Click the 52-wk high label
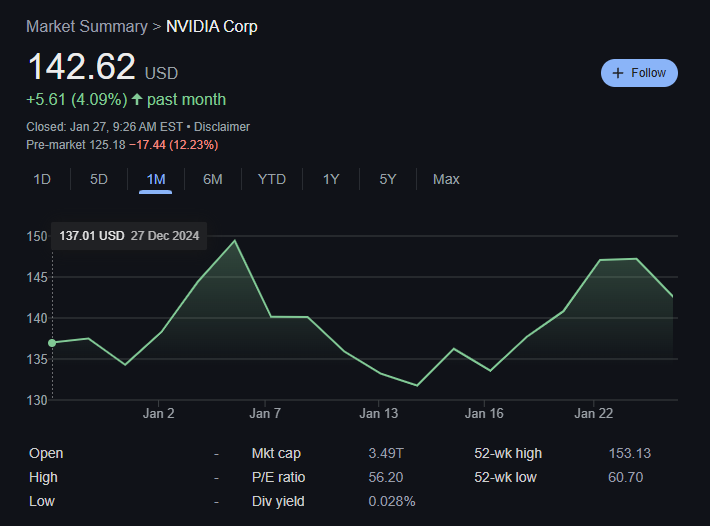 tap(508, 454)
